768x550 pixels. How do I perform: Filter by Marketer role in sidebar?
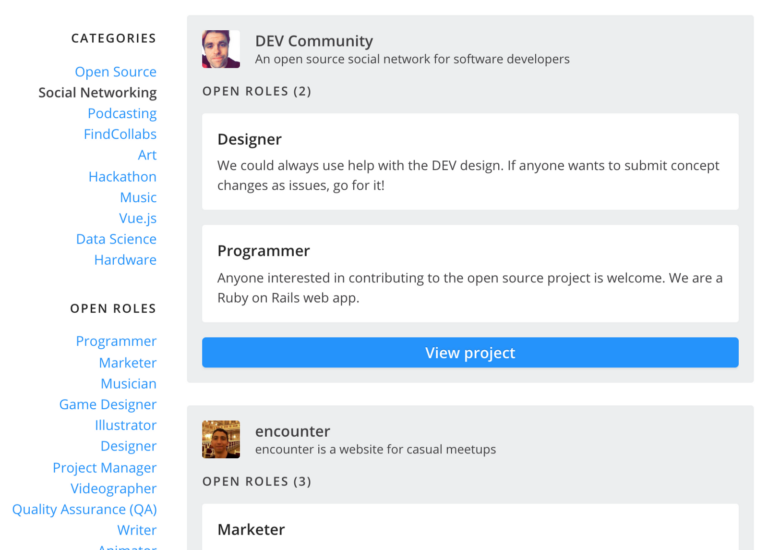coord(128,362)
